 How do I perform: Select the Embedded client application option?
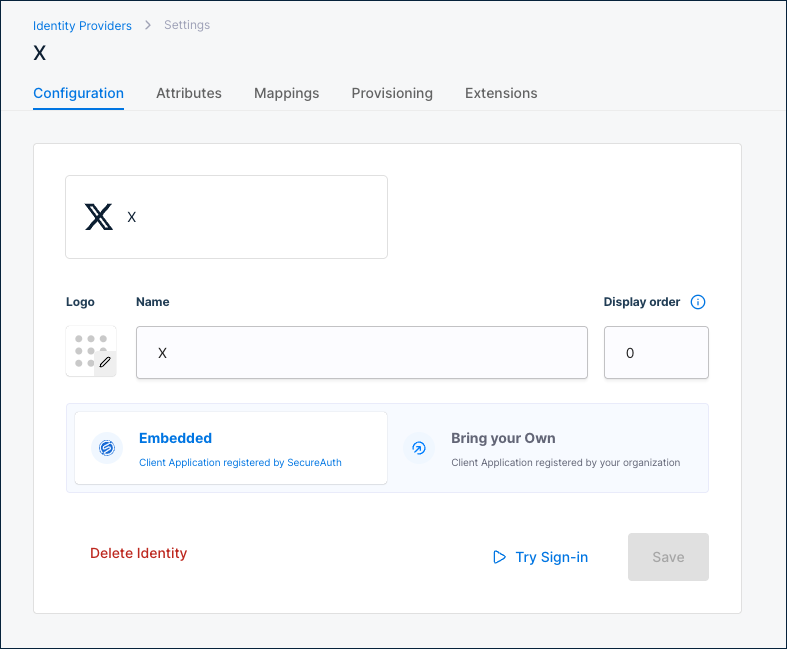[x=231, y=448]
